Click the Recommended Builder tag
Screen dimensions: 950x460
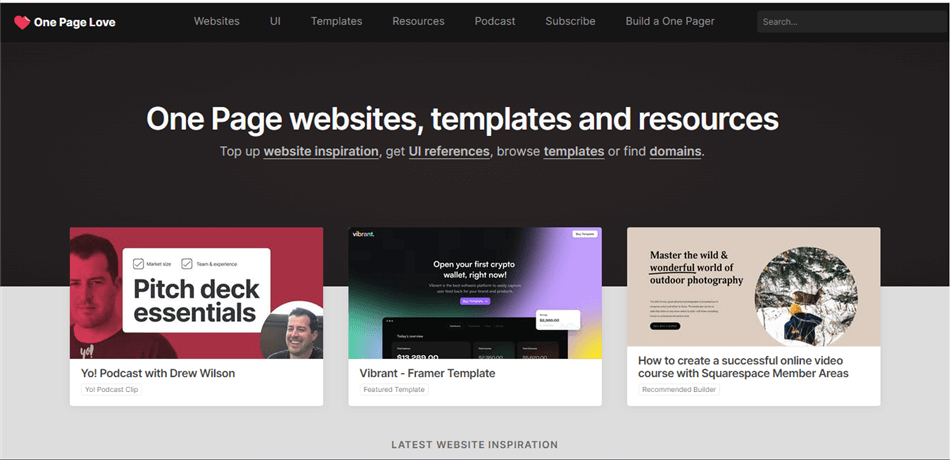[679, 389]
